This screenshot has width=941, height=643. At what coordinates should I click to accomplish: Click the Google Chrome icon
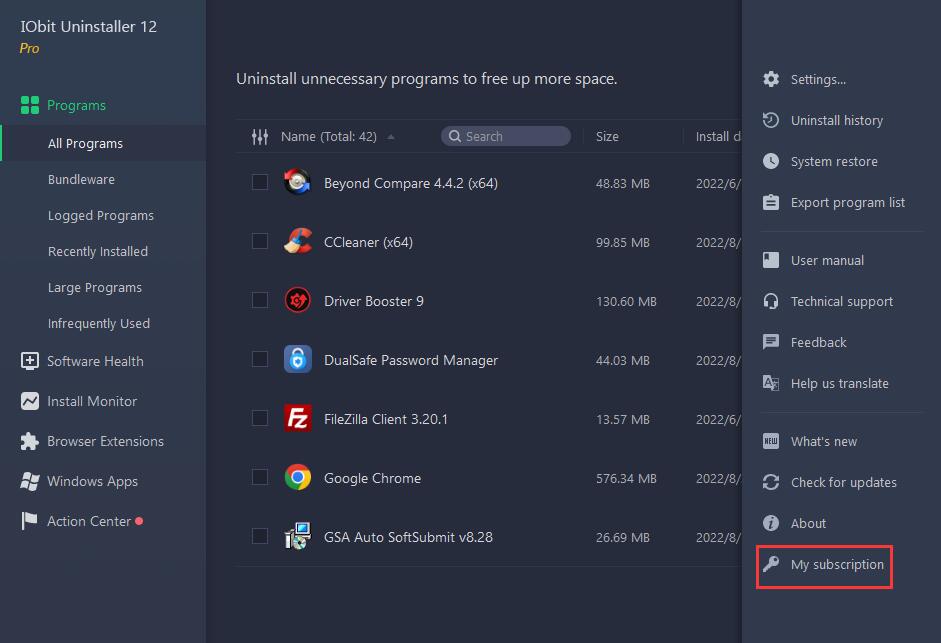tap(298, 477)
